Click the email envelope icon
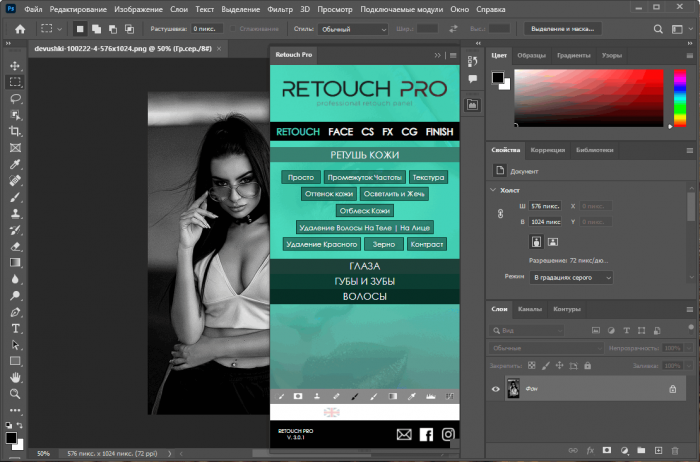The height and width of the screenshot is (462, 700). 404,434
